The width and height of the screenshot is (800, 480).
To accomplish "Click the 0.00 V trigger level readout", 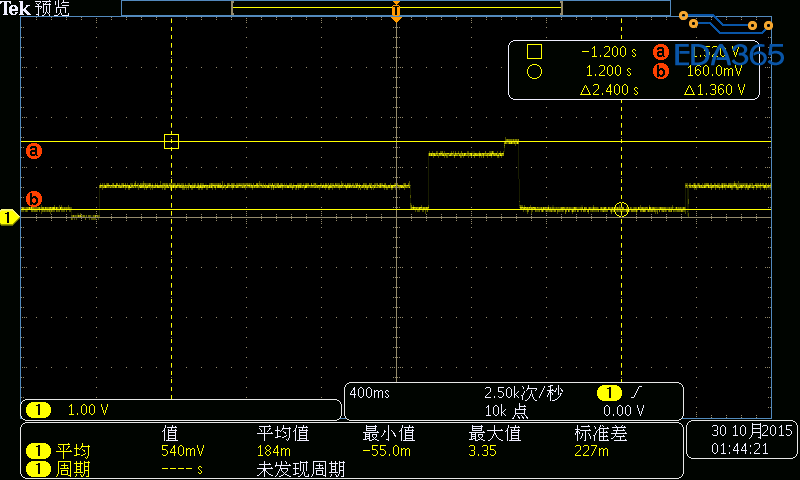I will [623, 411].
